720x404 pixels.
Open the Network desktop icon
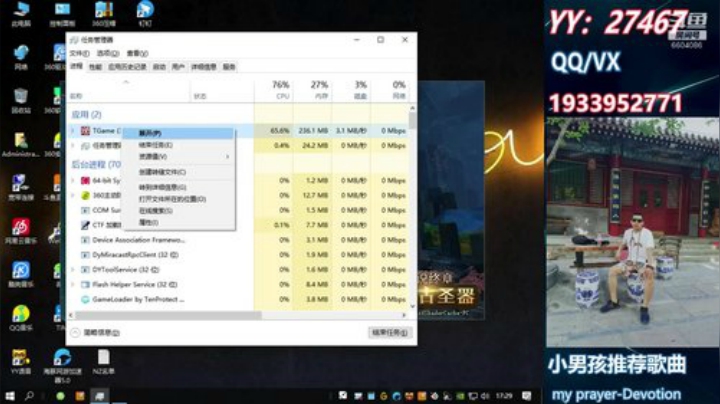pyautogui.click(x=21, y=57)
